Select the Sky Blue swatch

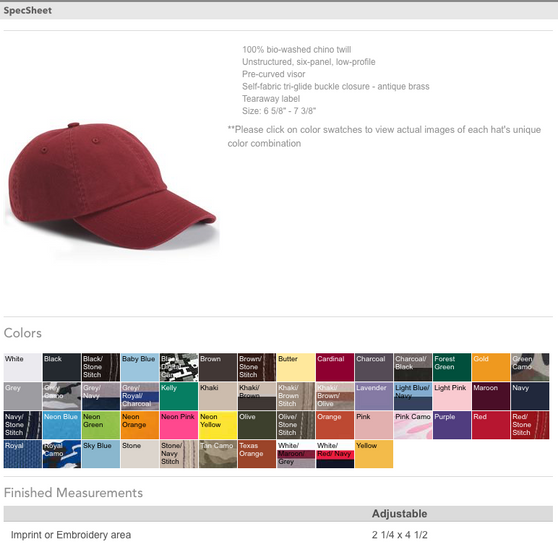(x=101, y=454)
